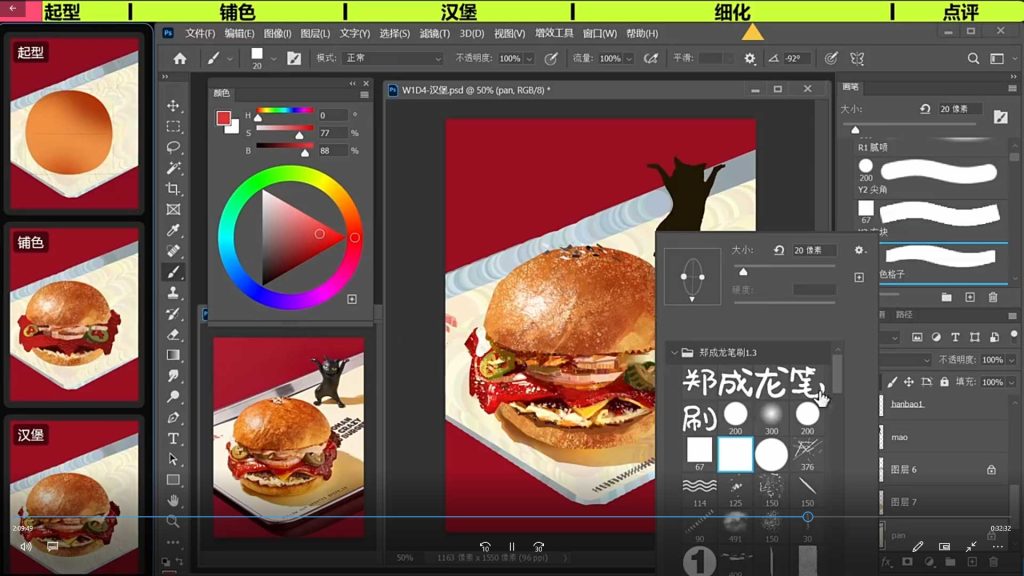Collapse the 郑成龙笔刷1.3 brush folder

point(674,353)
